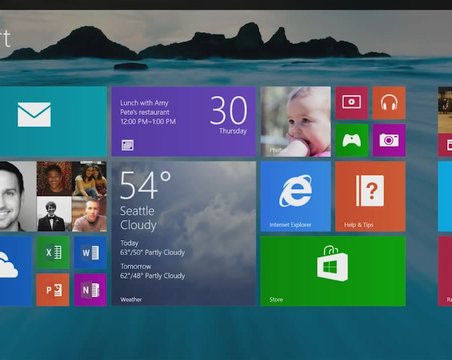Click the Pete's restaurant appointment text
Viewport: 452px width, 360px height.
point(145,112)
